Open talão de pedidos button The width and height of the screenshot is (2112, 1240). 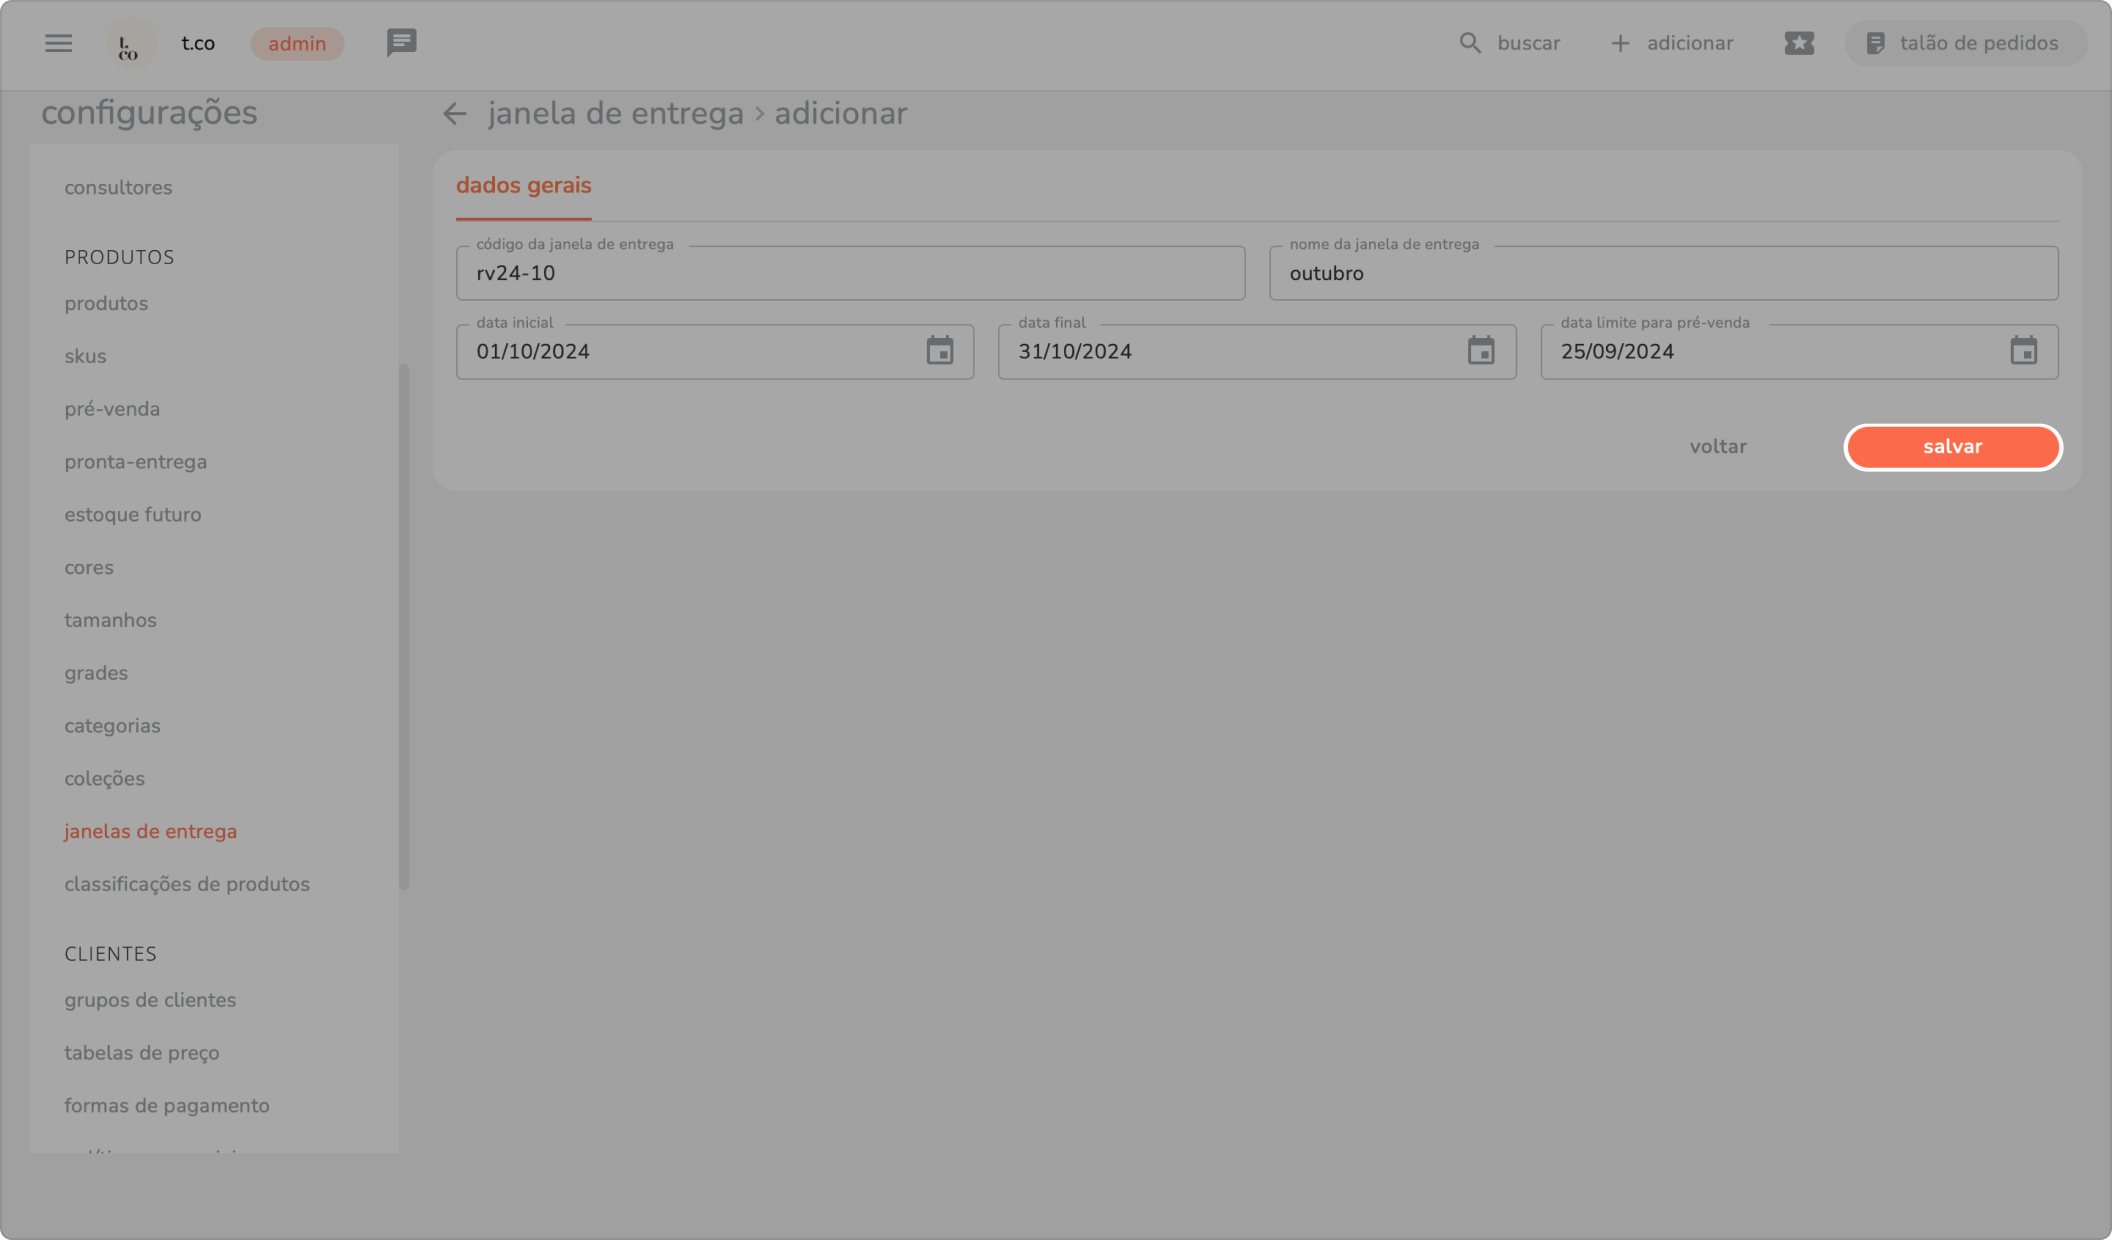pos(1964,43)
